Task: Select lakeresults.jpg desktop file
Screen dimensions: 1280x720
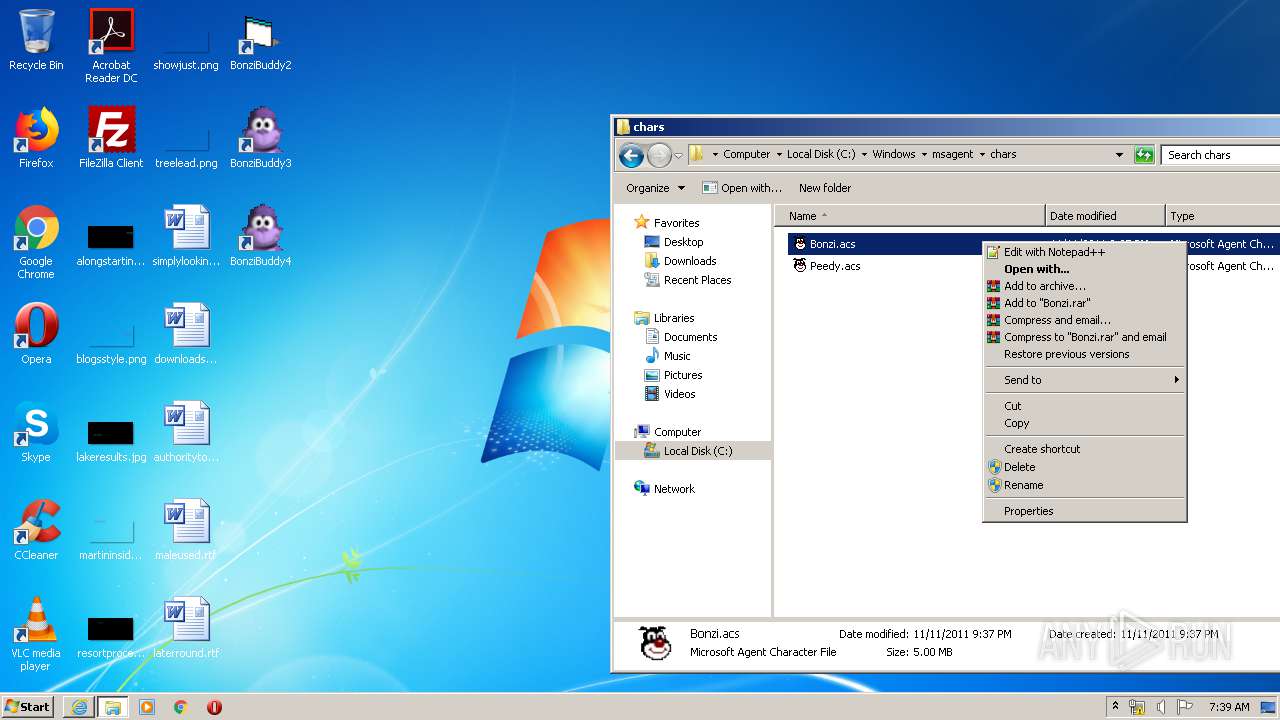Action: point(111,440)
